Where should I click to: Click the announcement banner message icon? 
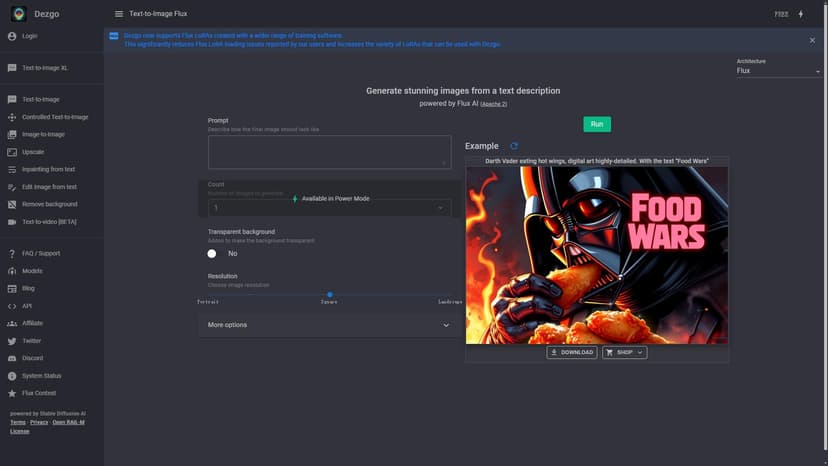tap(114, 36)
